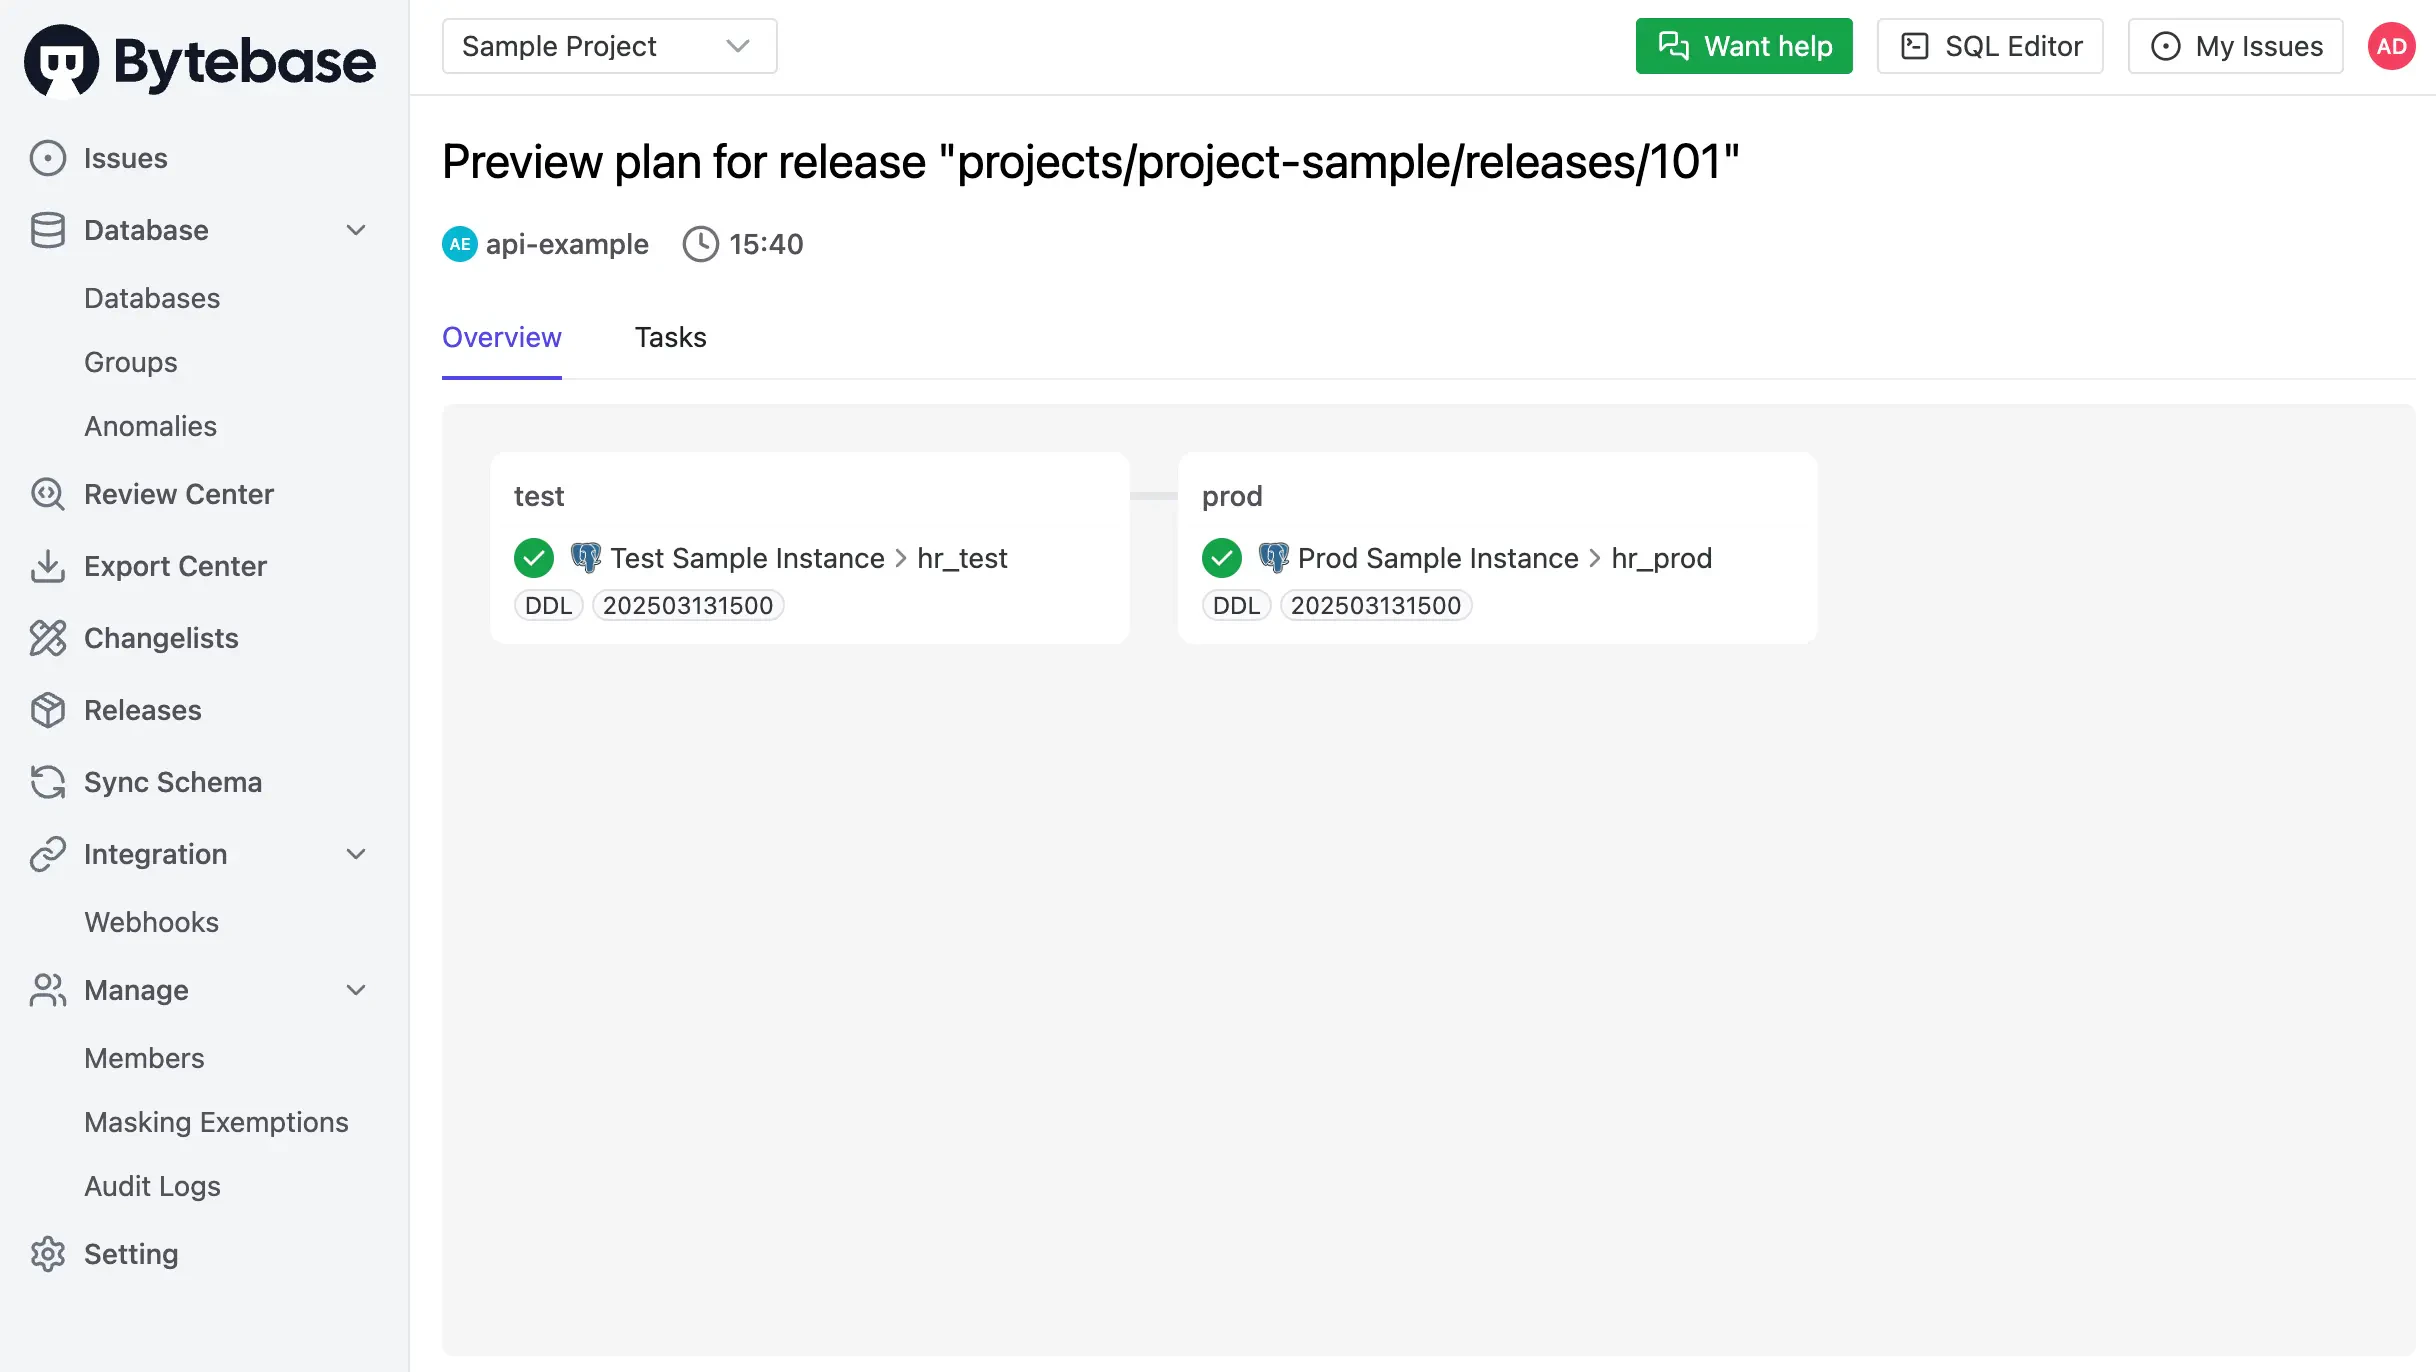Viewport: 2436px width, 1372px height.
Task: Open the Sample Project dropdown
Action: (609, 46)
